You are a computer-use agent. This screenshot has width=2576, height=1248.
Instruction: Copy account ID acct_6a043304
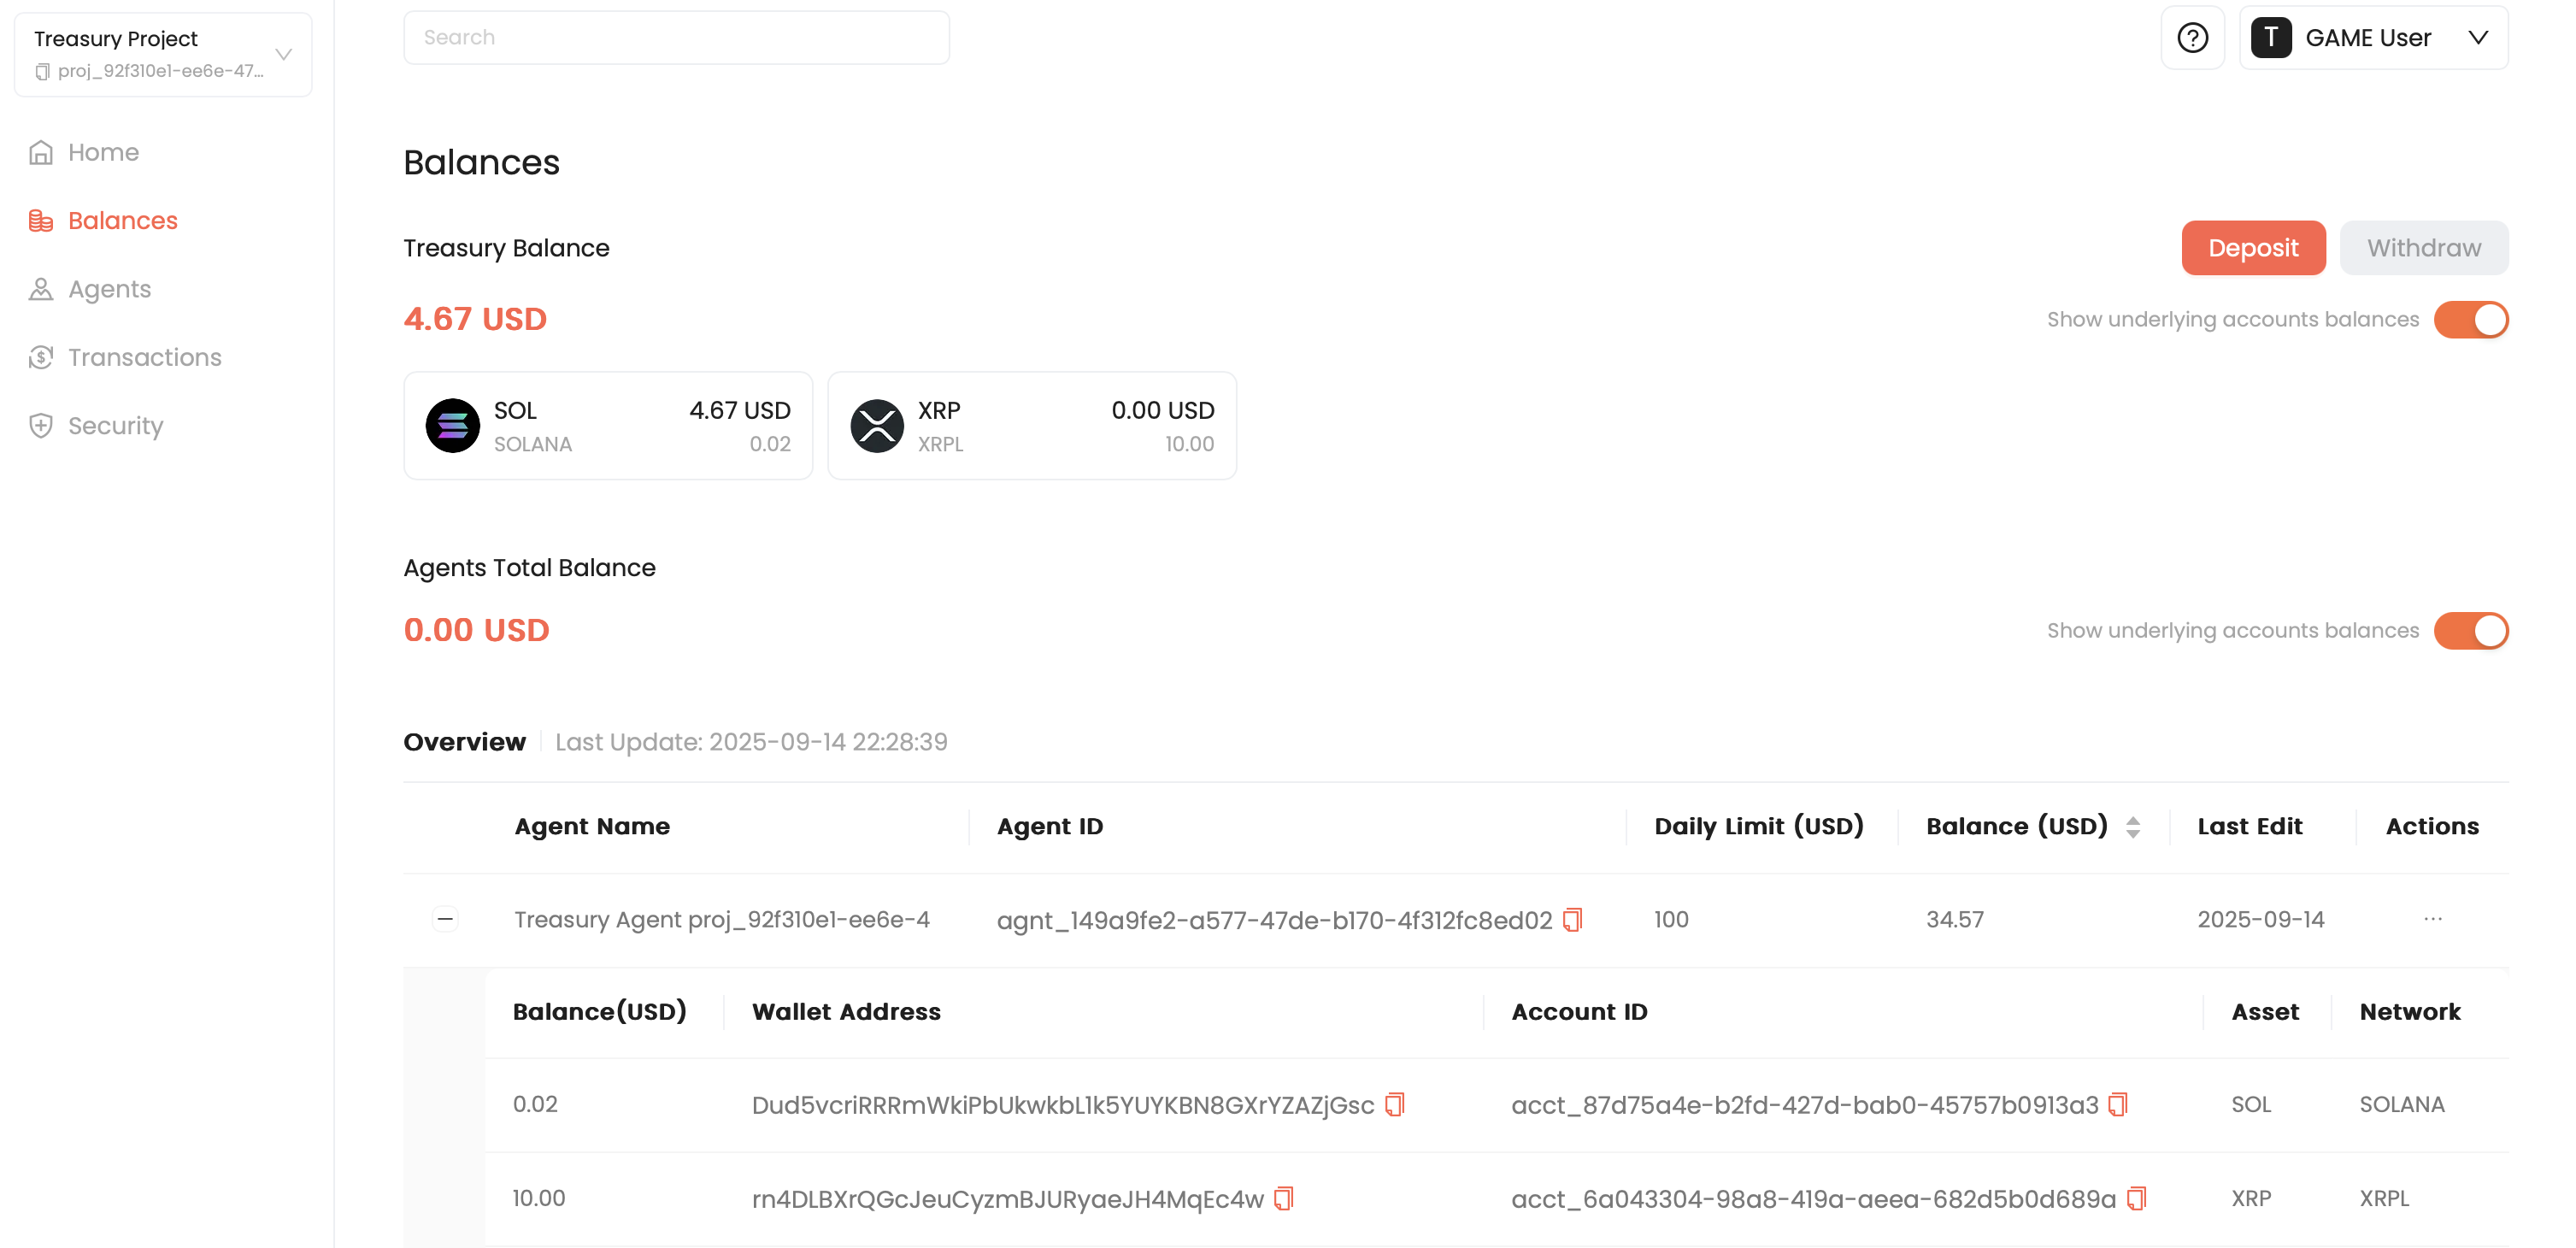coord(2136,1198)
